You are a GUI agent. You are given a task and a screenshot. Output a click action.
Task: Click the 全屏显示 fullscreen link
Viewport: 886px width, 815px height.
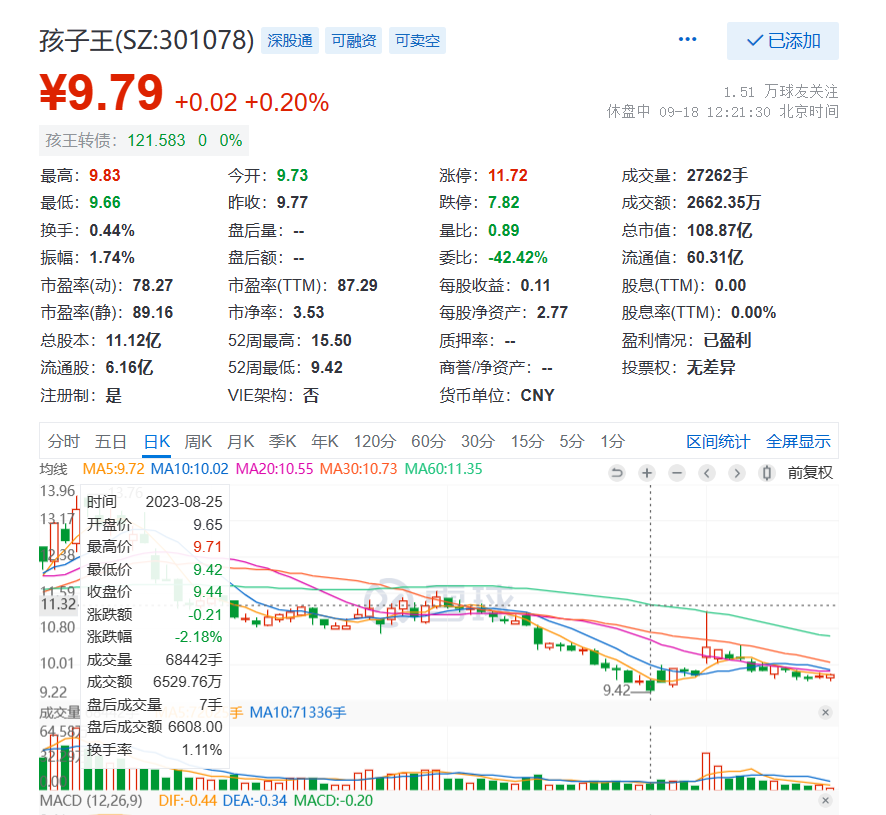[x=798, y=441]
